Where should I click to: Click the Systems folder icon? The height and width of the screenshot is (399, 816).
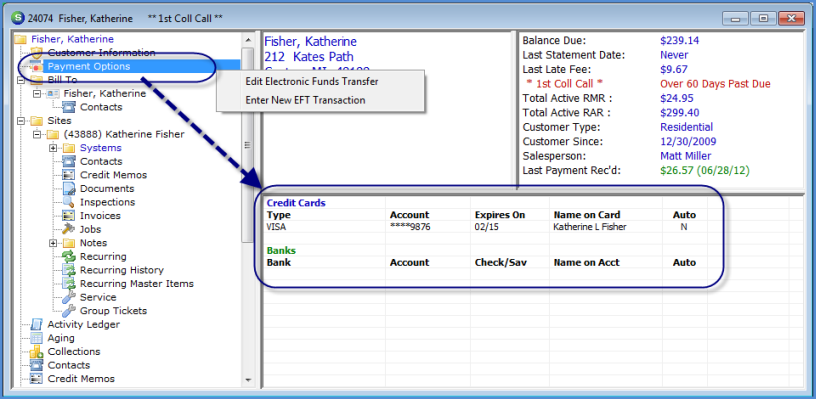pyautogui.click(x=69, y=148)
